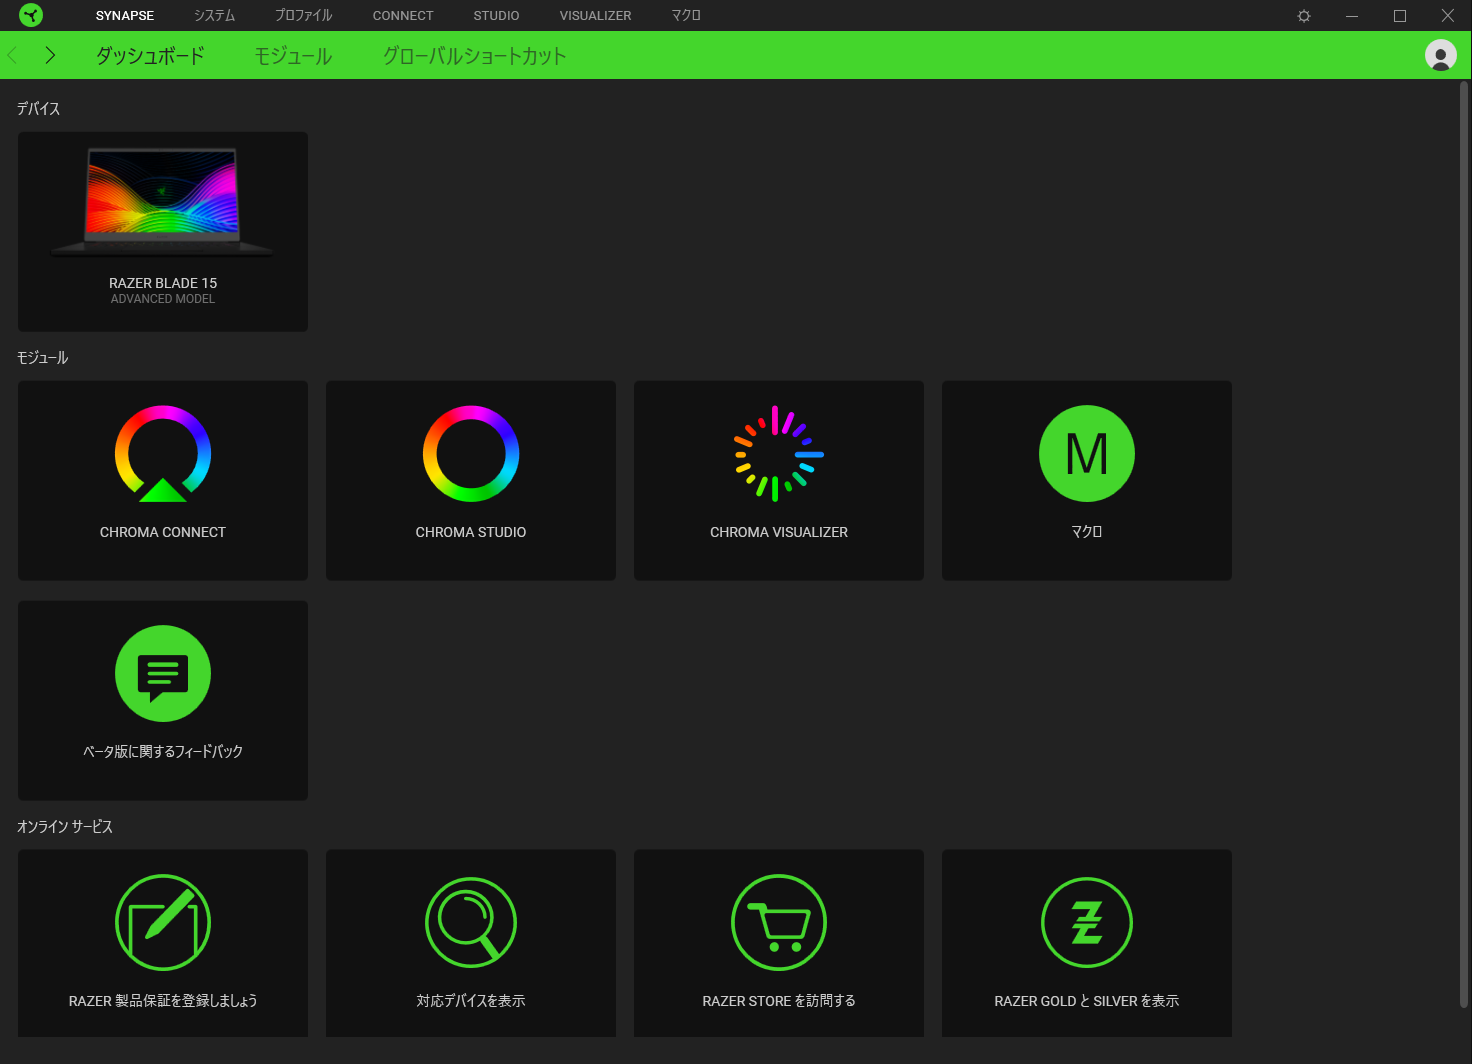The image size is (1472, 1064).
Task: Open the ベータ版に関するフィードバック chat icon
Action: pos(163,674)
